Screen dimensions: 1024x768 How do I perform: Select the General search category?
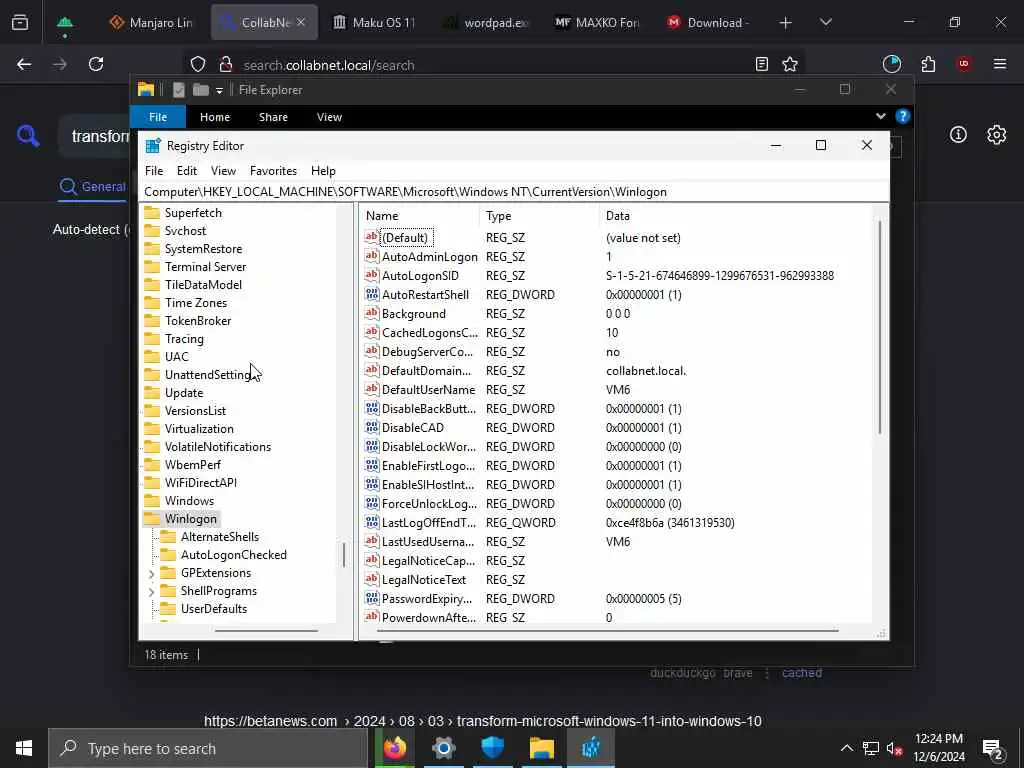pos(93,187)
